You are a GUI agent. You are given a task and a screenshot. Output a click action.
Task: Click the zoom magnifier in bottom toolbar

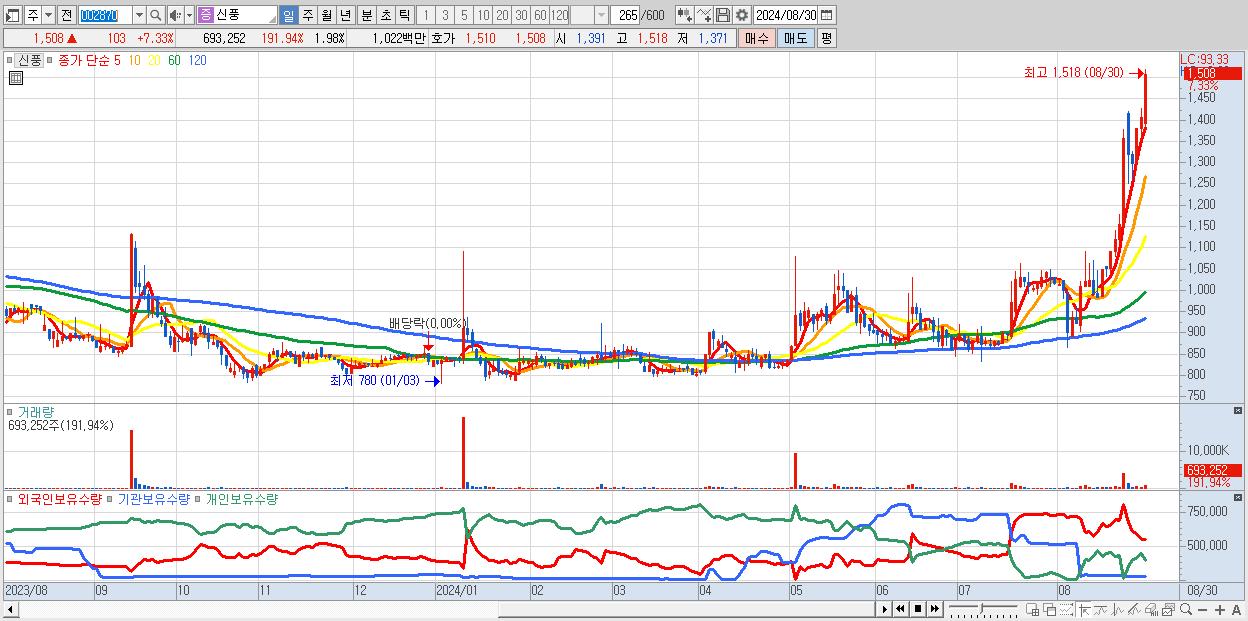(x=1186, y=609)
